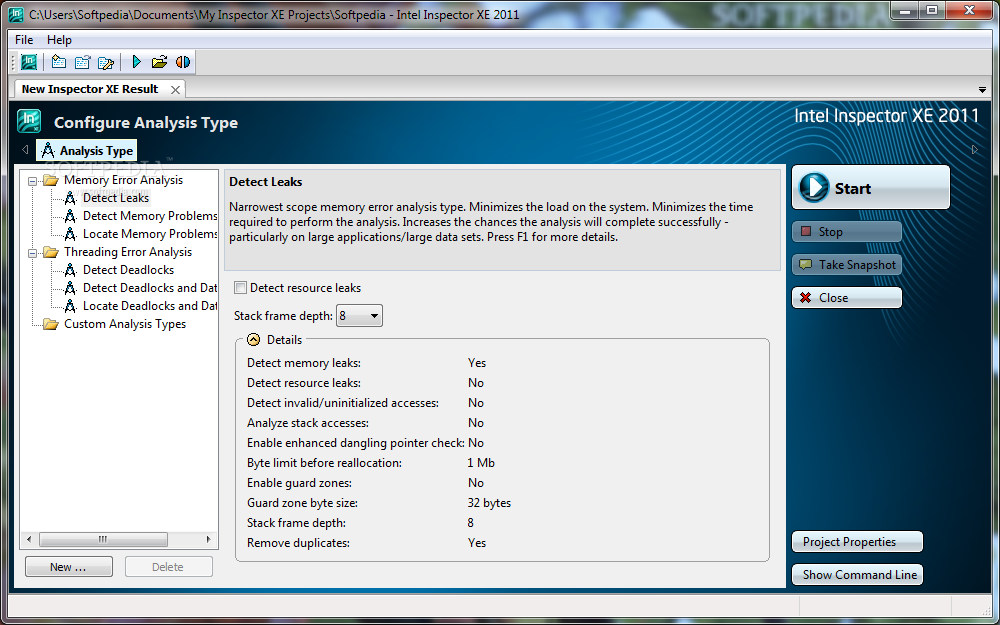This screenshot has width=1000, height=625.
Task: Minimize the Intel Inspector XE window
Action: coord(906,10)
